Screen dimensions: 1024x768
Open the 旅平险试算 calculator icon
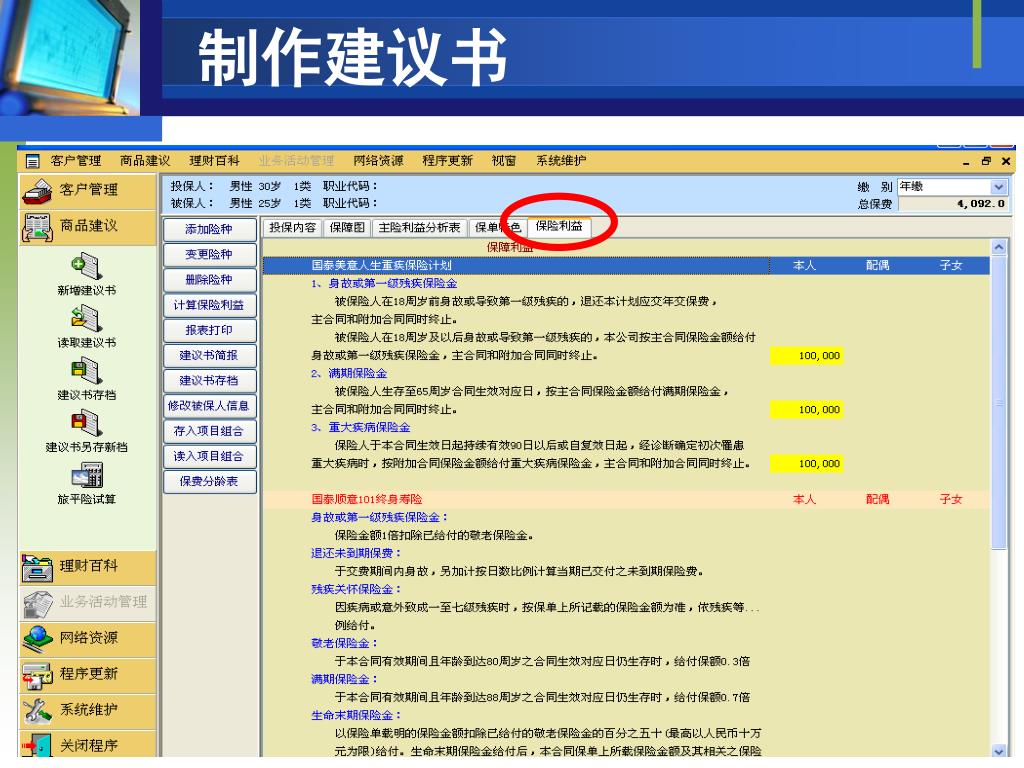(x=86, y=476)
